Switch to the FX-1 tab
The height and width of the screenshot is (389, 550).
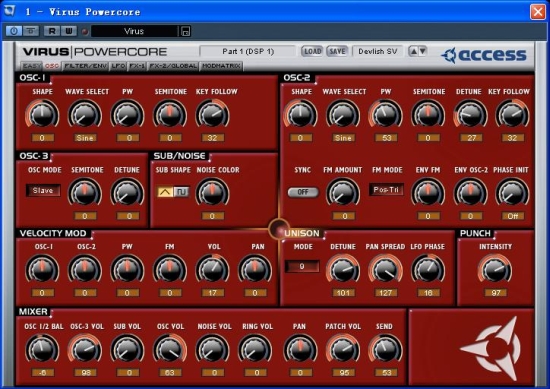[137, 66]
